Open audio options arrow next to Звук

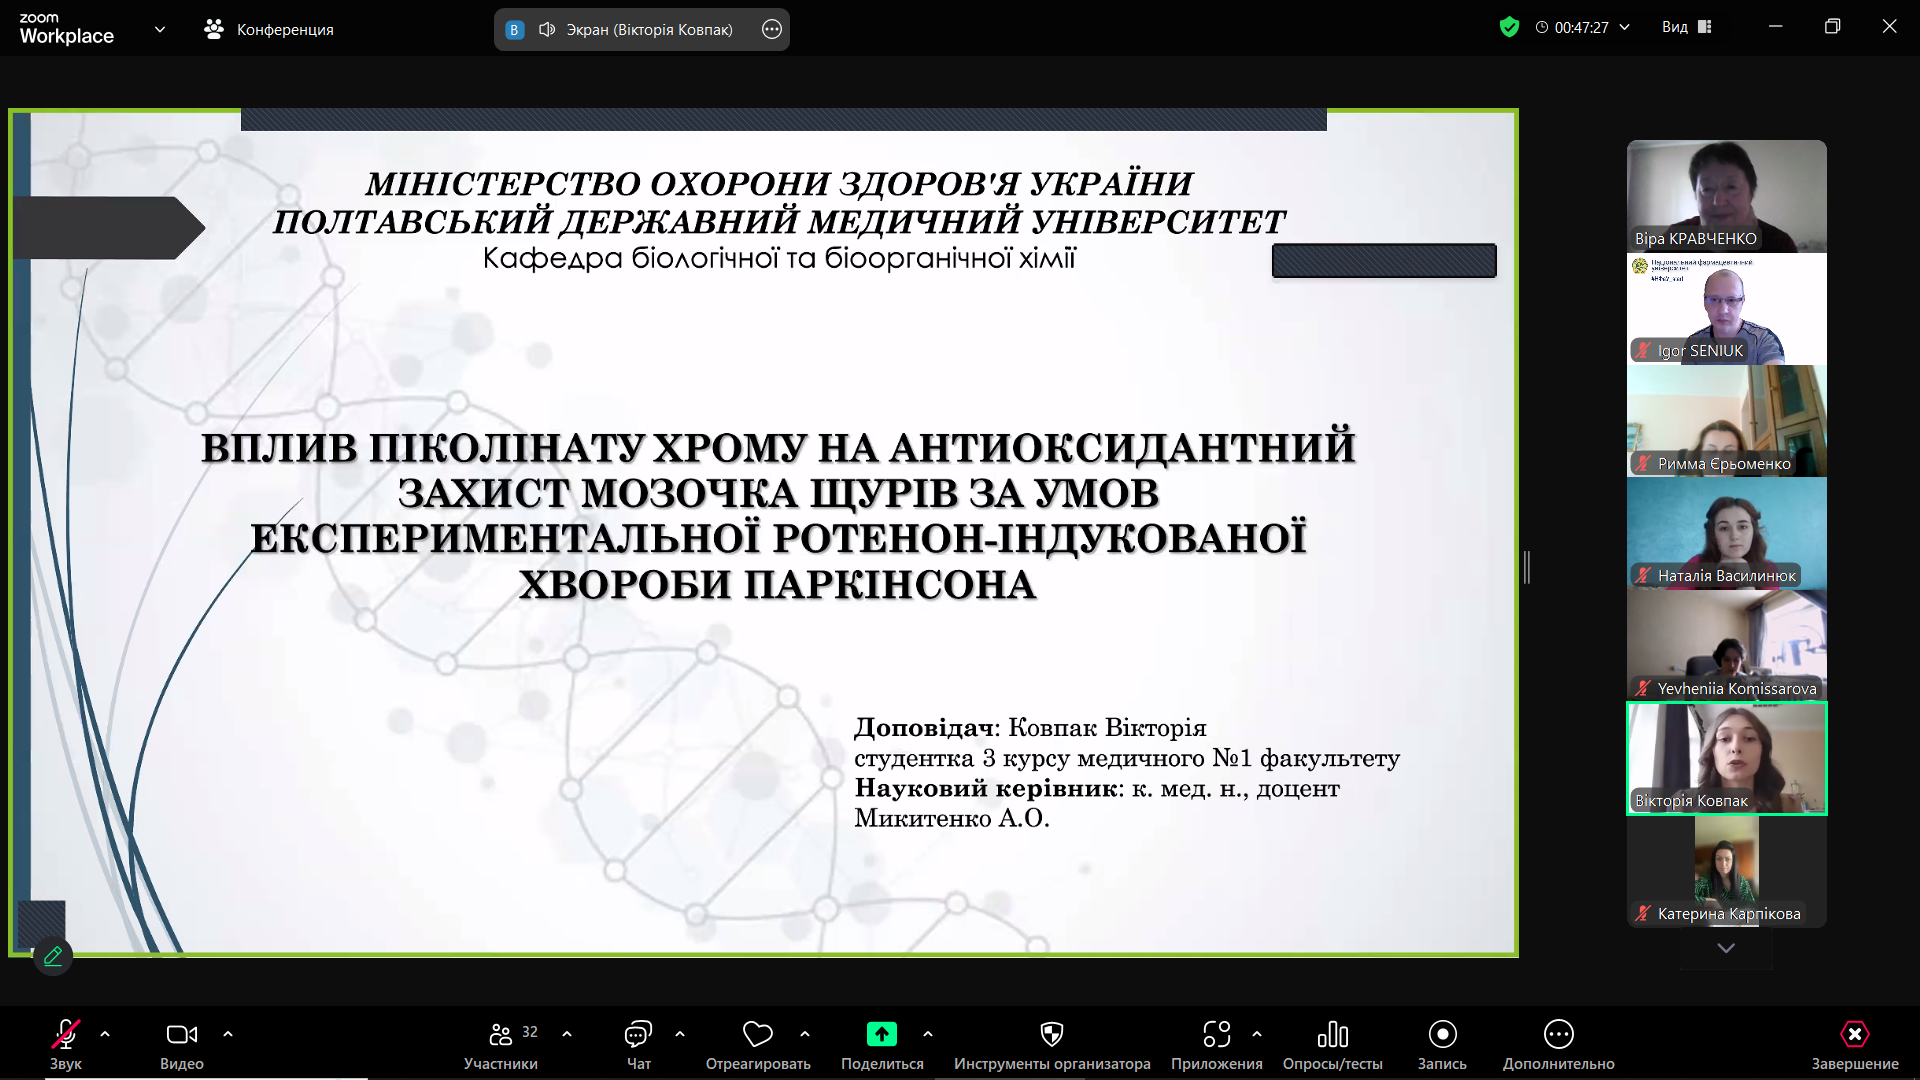coord(105,1034)
